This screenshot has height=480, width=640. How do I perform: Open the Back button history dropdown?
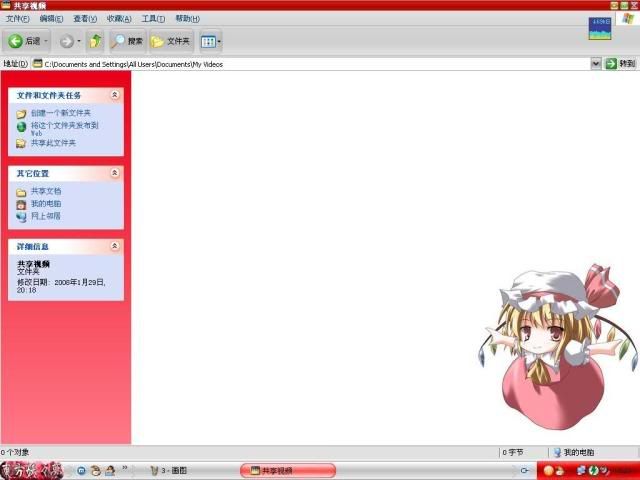pyautogui.click(x=46, y=41)
